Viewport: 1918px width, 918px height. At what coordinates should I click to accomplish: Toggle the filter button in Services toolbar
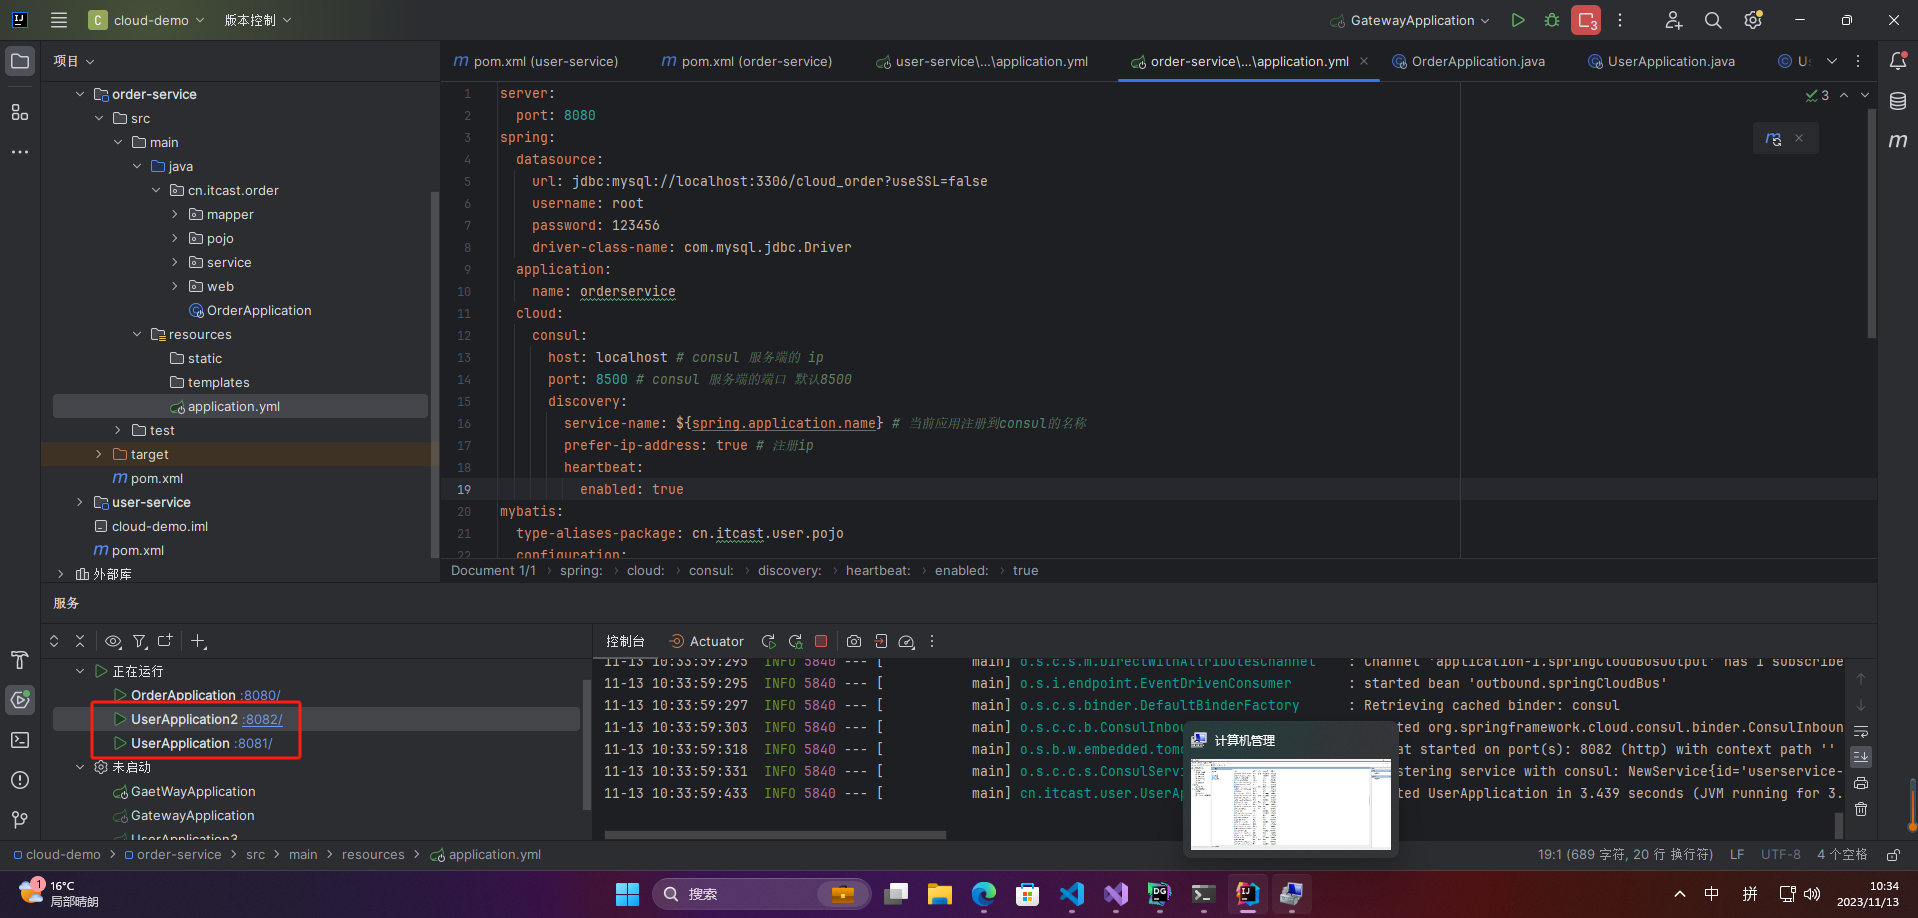pyautogui.click(x=140, y=641)
